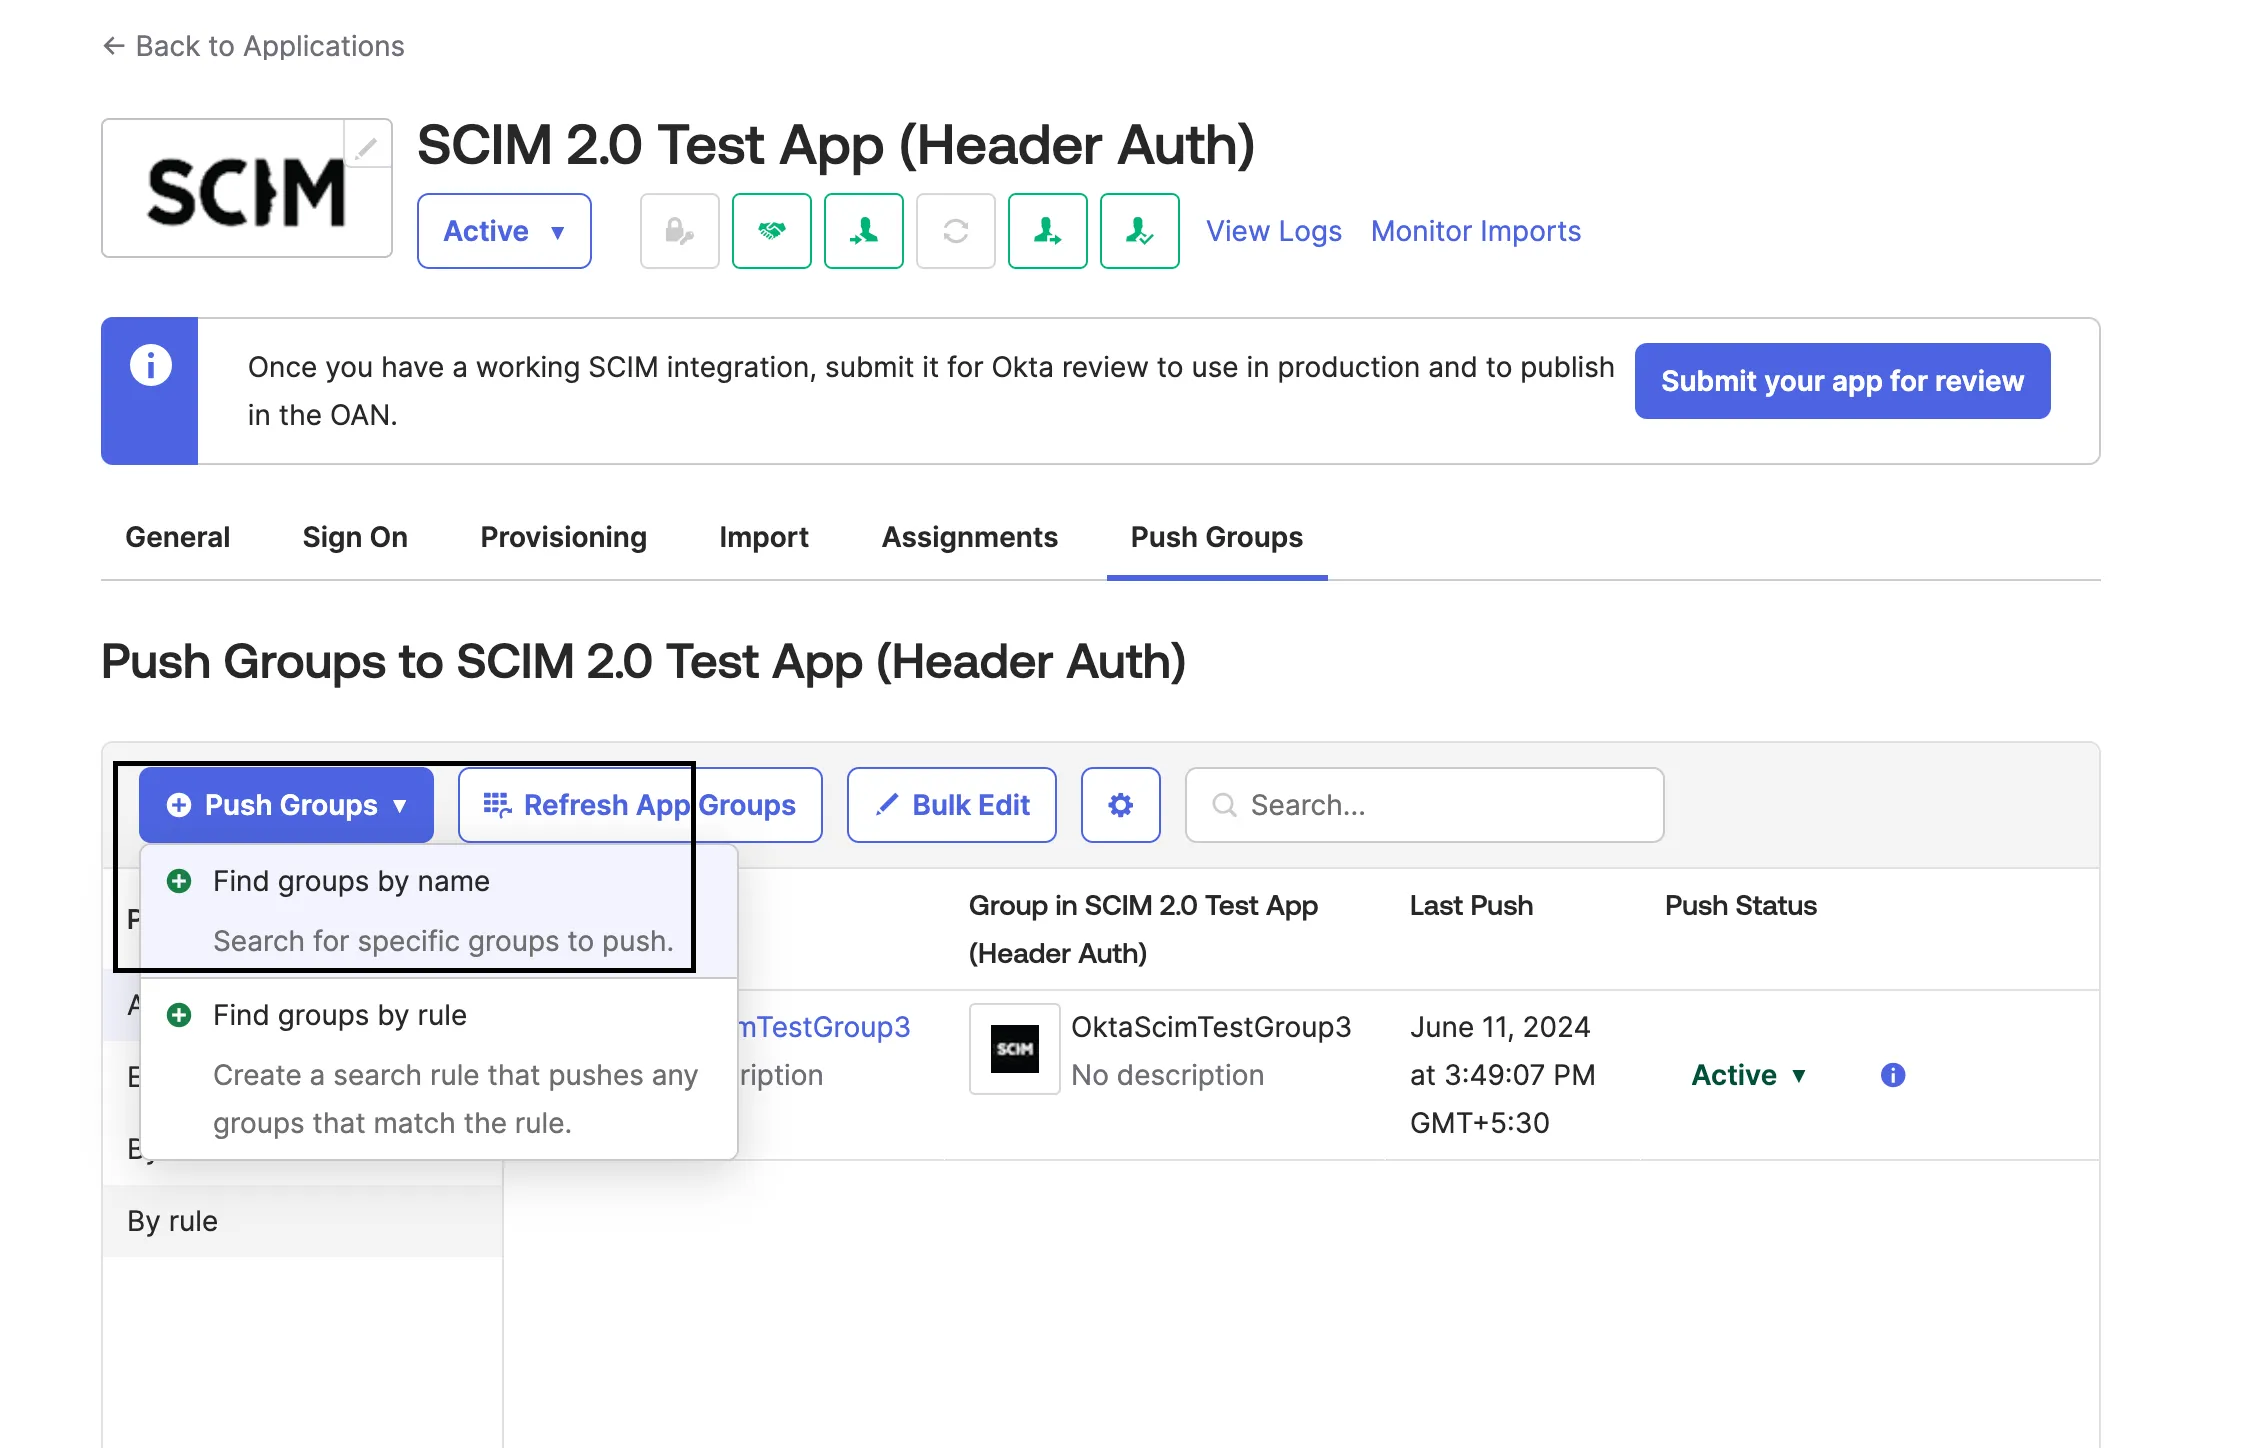Click the SCIM app logo image
This screenshot has width=2254, height=1448.
247,188
